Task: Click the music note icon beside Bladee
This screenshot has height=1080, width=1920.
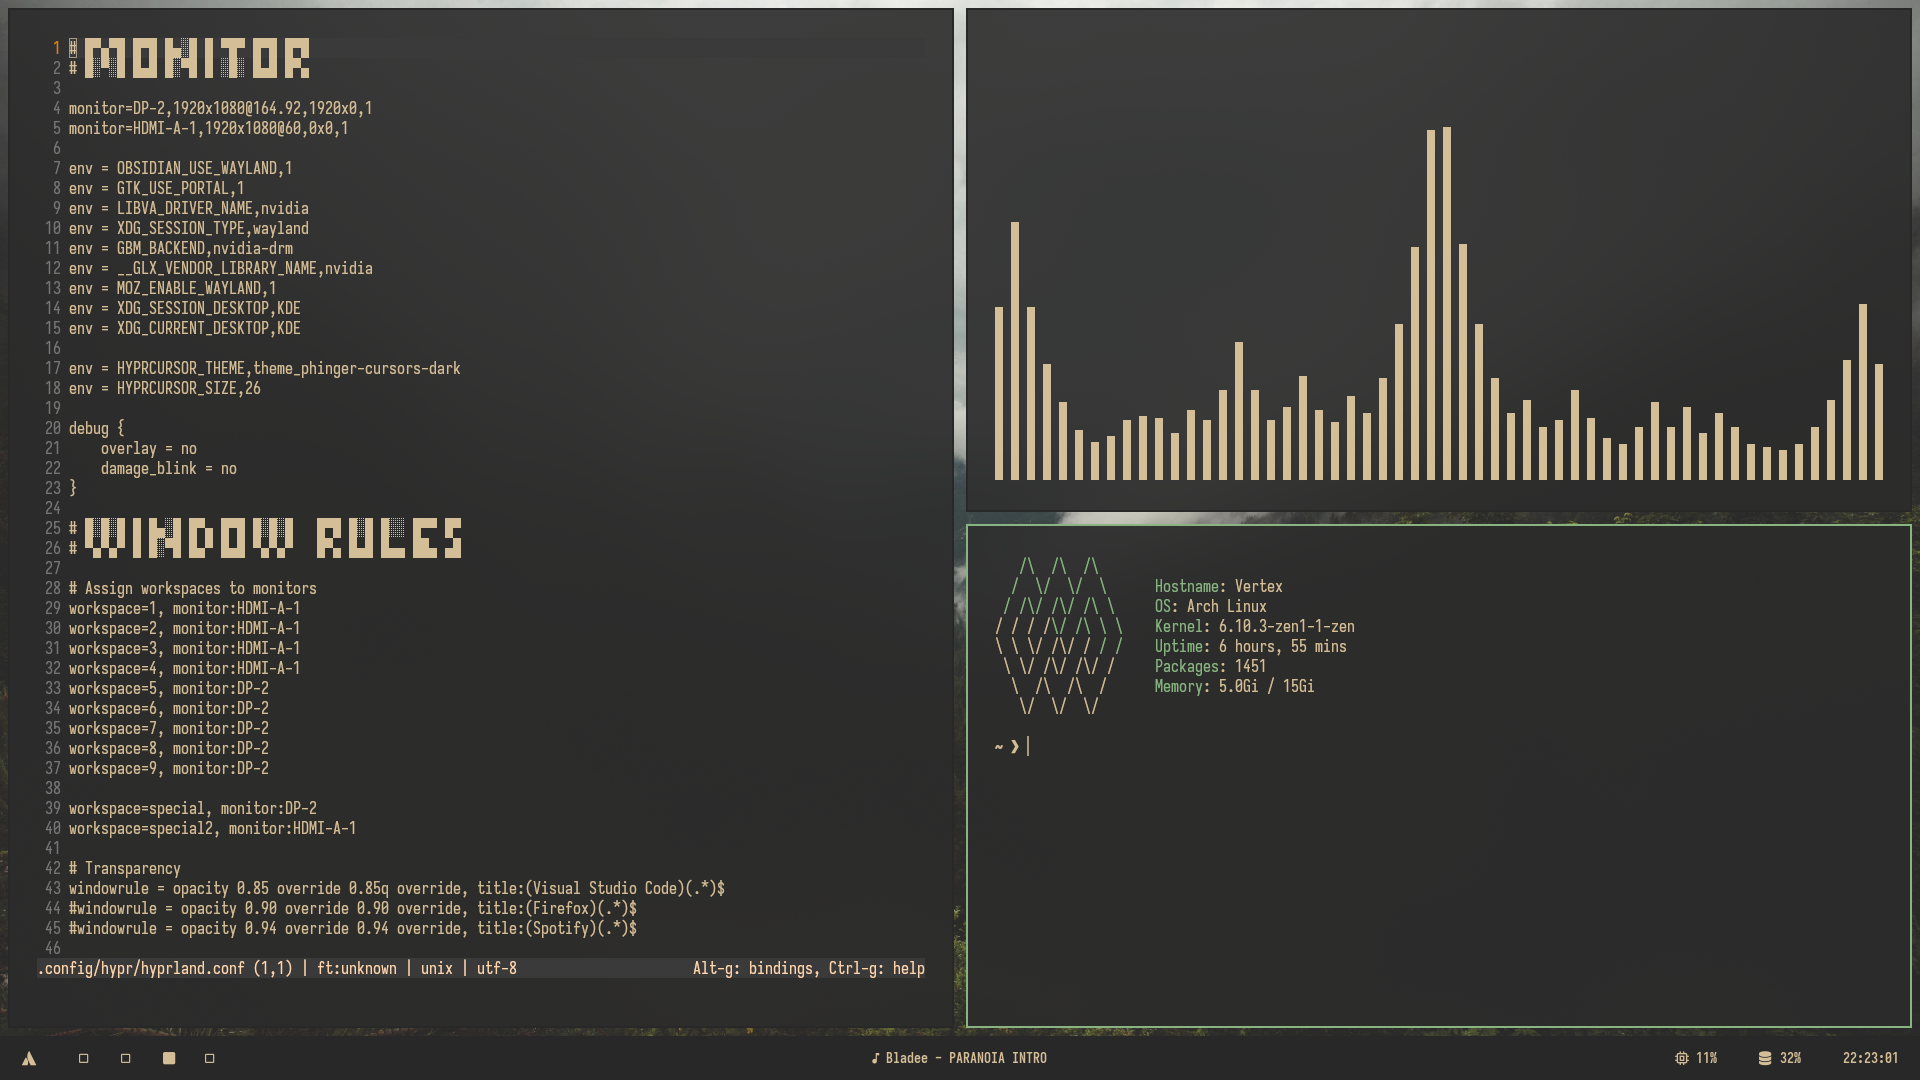Action: (x=875, y=1058)
